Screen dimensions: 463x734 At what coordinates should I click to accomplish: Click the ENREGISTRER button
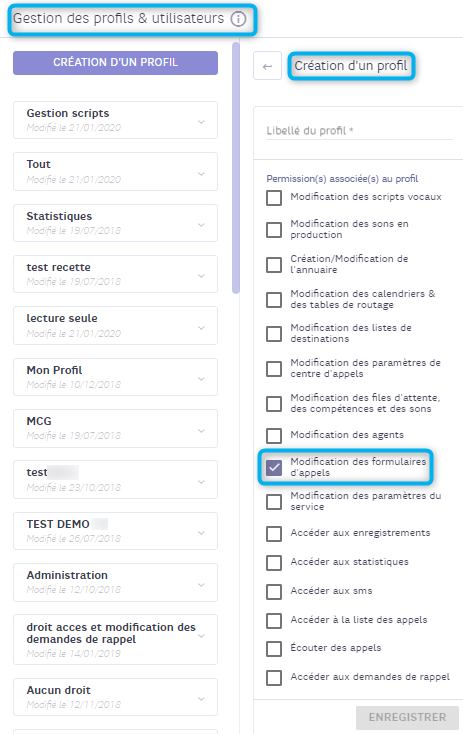pyautogui.click(x=407, y=717)
